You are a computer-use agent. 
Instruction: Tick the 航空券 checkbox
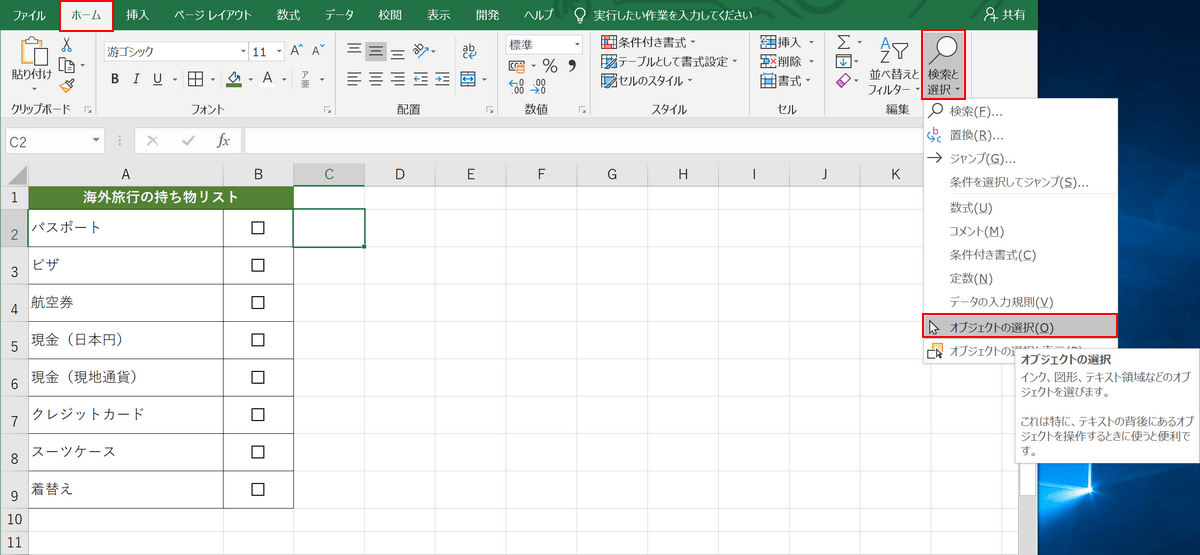pos(258,303)
